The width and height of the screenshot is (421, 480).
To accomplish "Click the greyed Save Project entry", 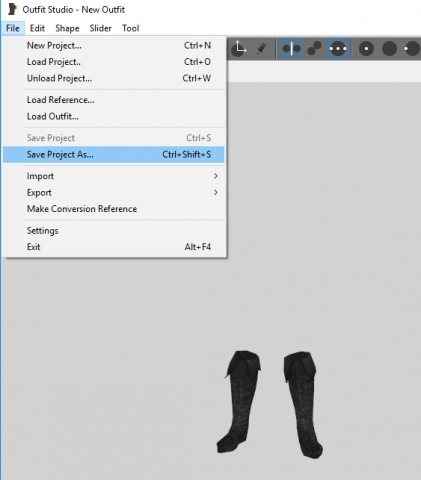I will point(114,138).
